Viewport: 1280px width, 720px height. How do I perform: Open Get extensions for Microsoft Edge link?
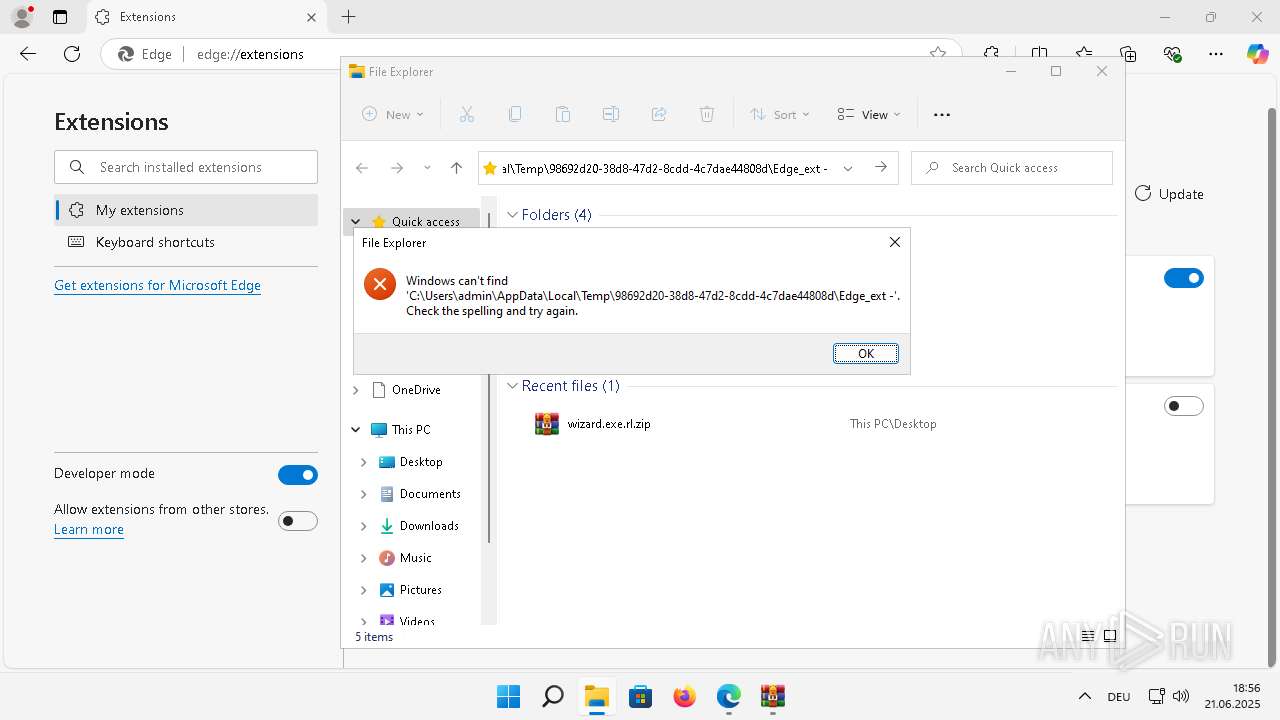click(157, 285)
